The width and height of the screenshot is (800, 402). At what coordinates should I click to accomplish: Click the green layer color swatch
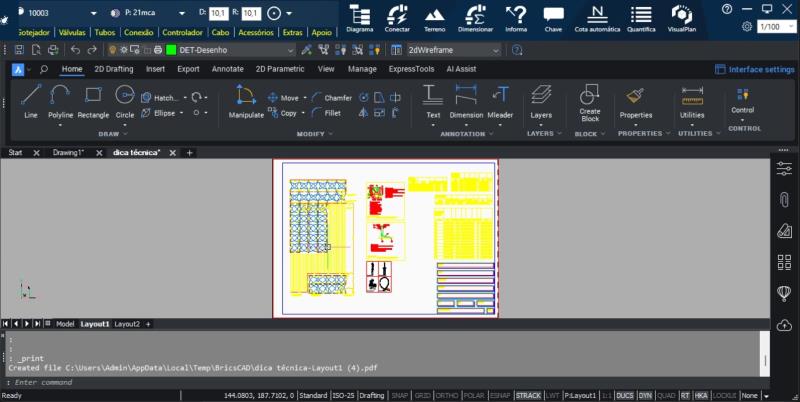171,50
